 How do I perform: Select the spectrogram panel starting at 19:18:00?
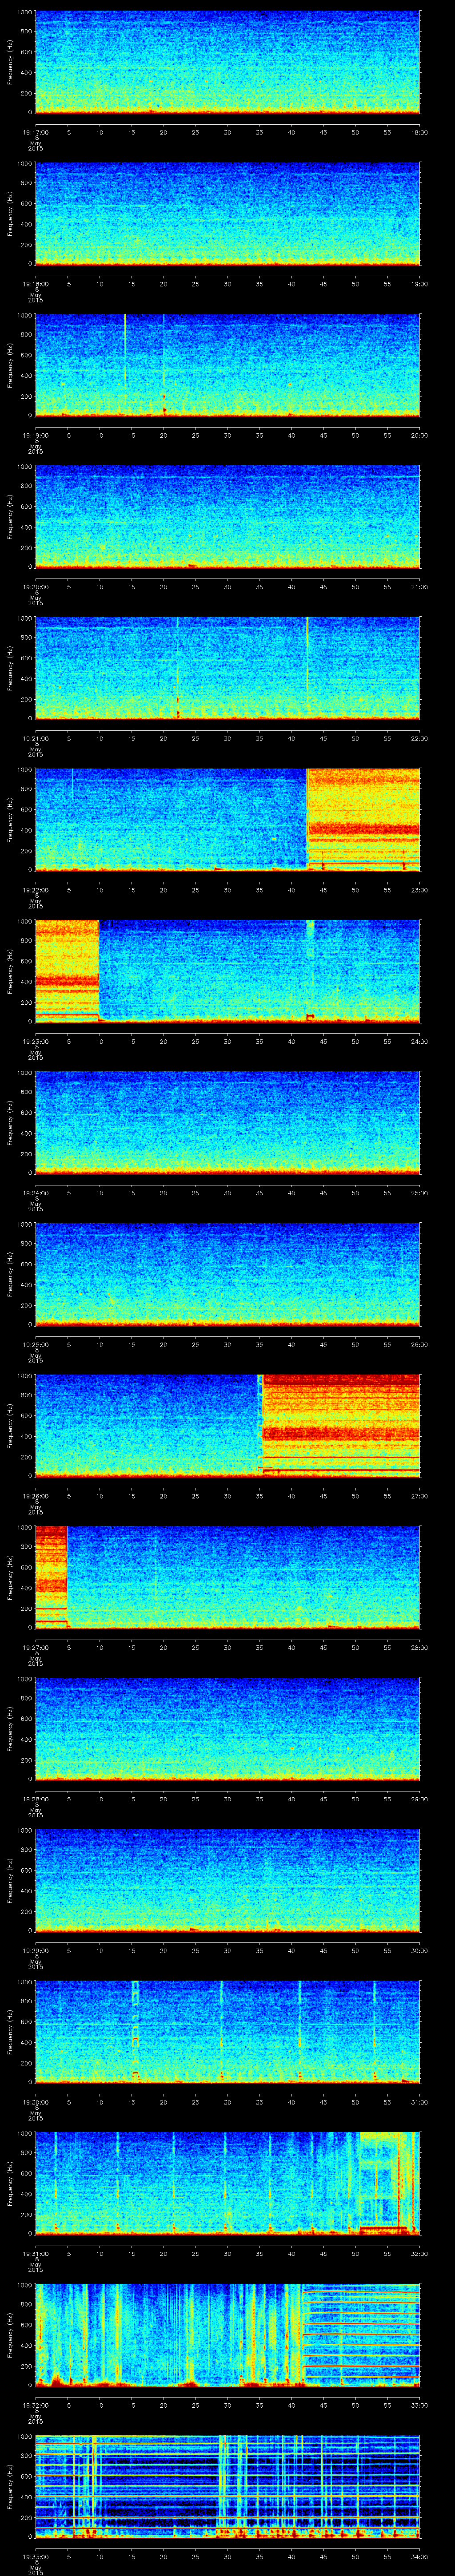pyautogui.click(x=227, y=213)
